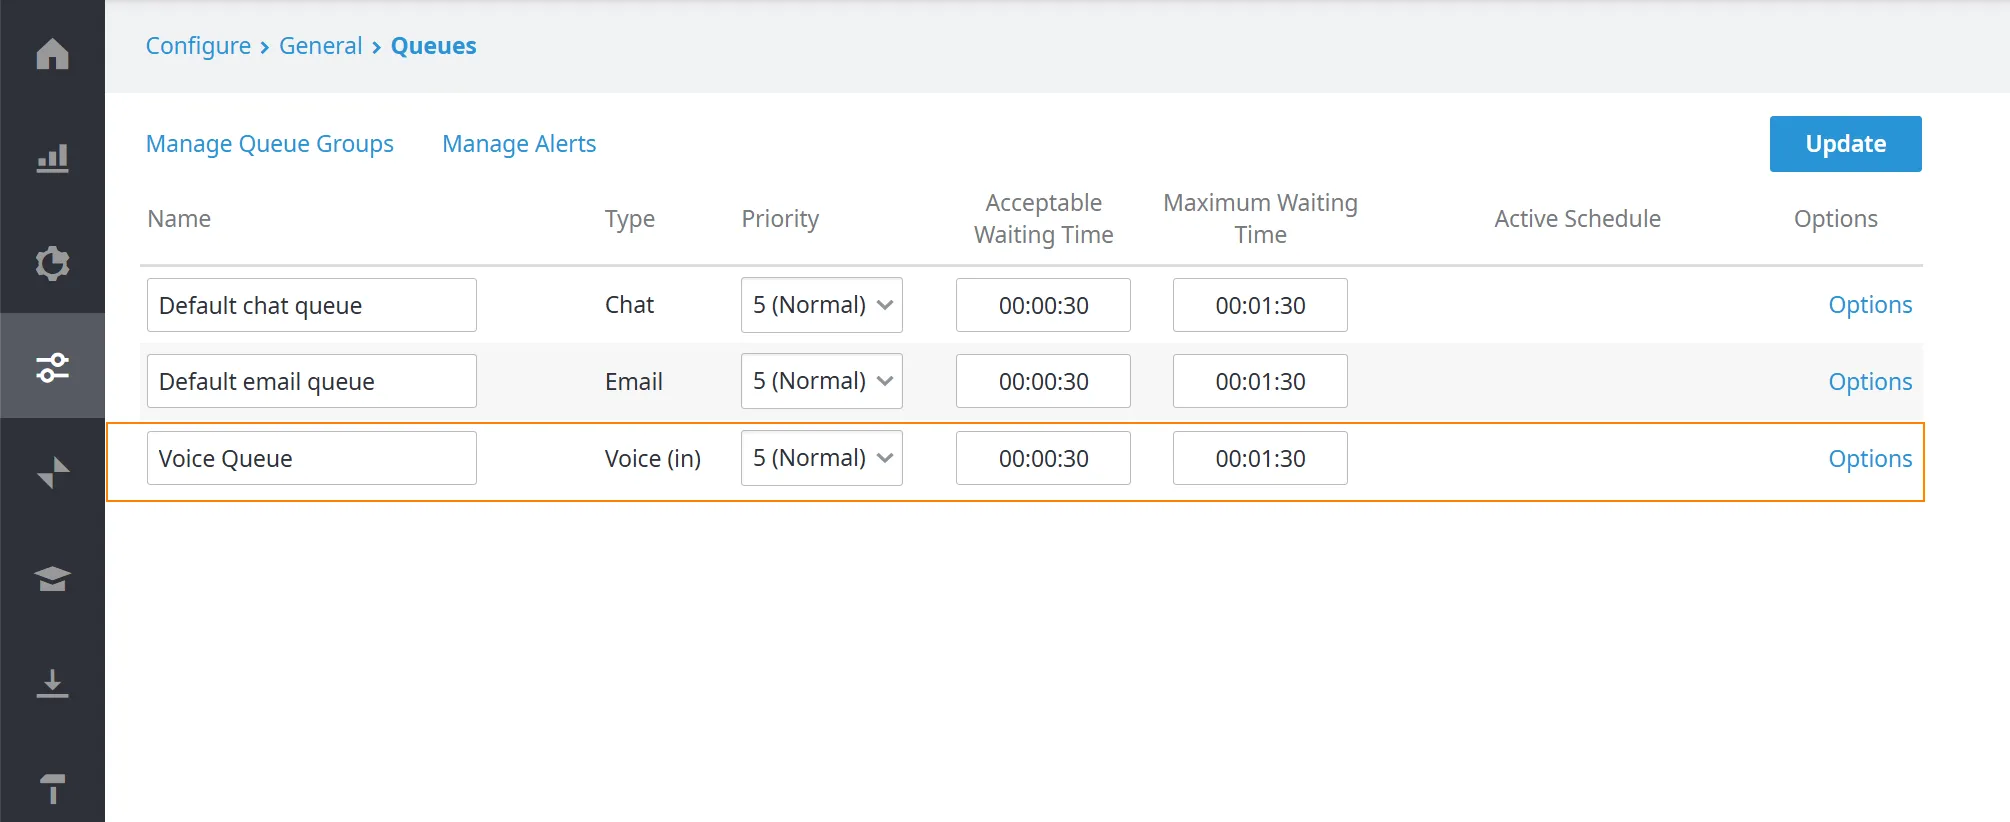
Task: Edit Acceptable Waiting Time for Voice Queue
Action: pos(1043,458)
